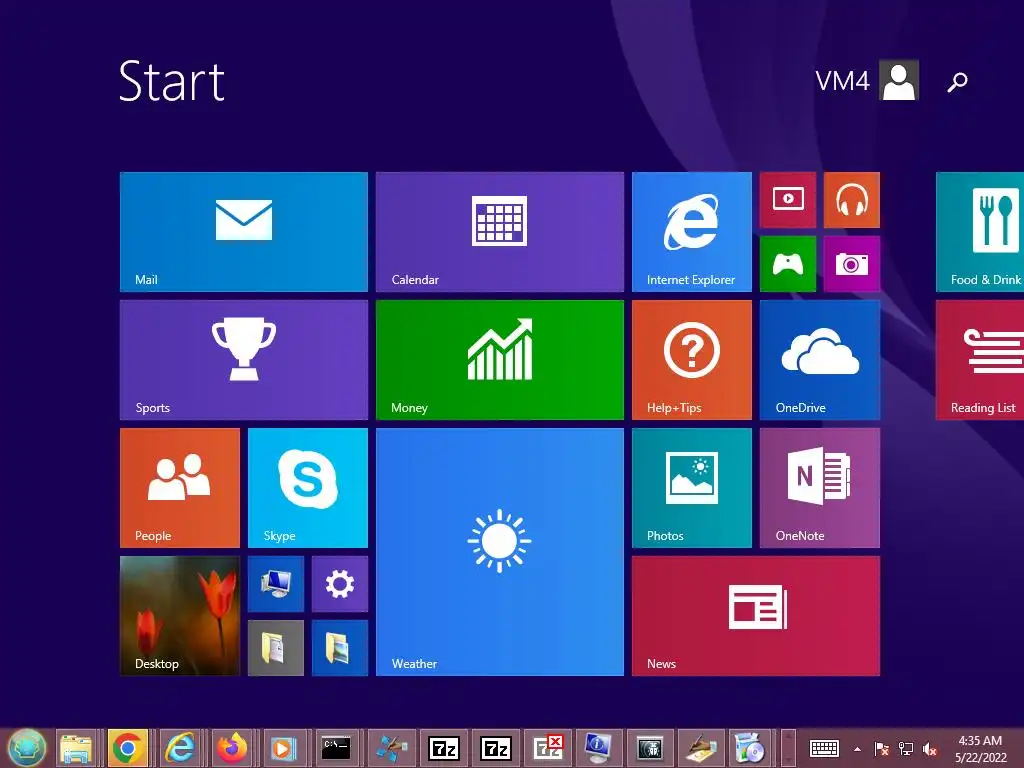Open File Explorer from the taskbar
1024x768 pixels.
[x=76, y=748]
